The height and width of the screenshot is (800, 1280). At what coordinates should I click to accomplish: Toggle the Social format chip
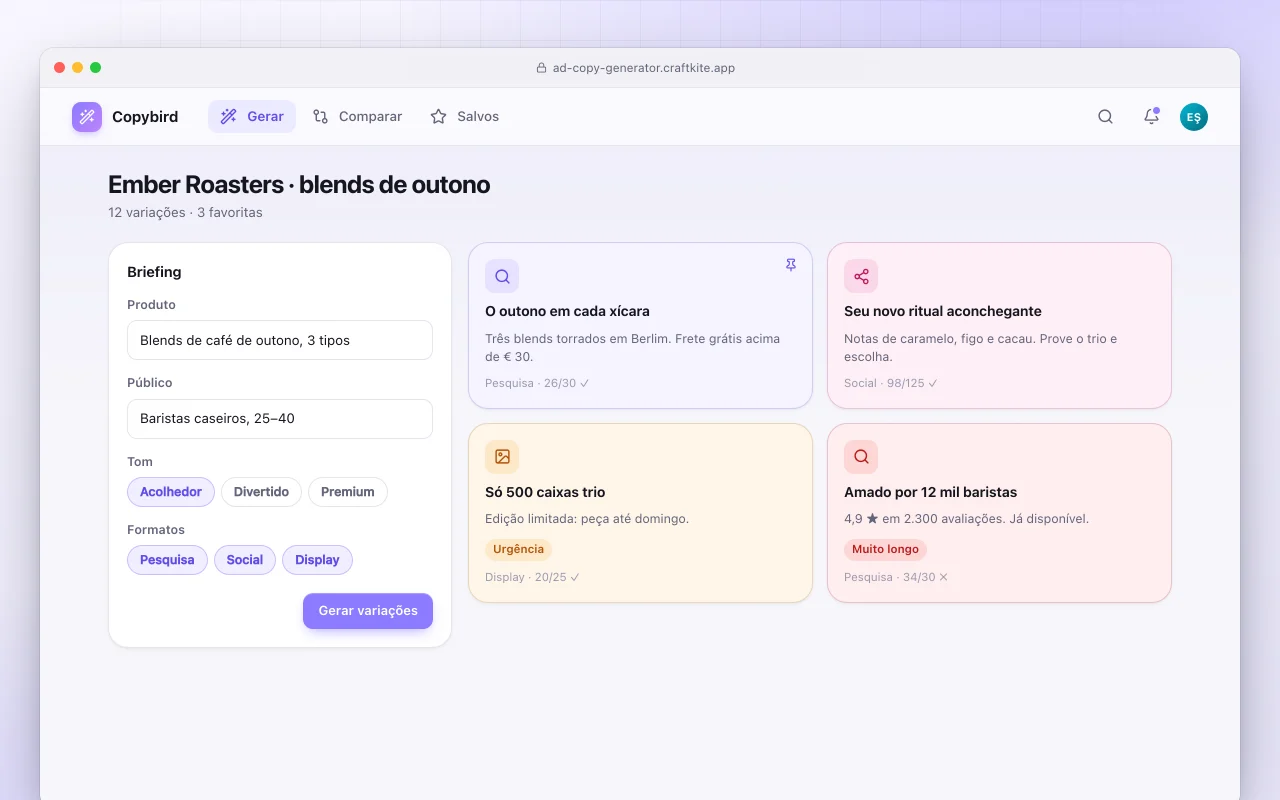click(245, 560)
